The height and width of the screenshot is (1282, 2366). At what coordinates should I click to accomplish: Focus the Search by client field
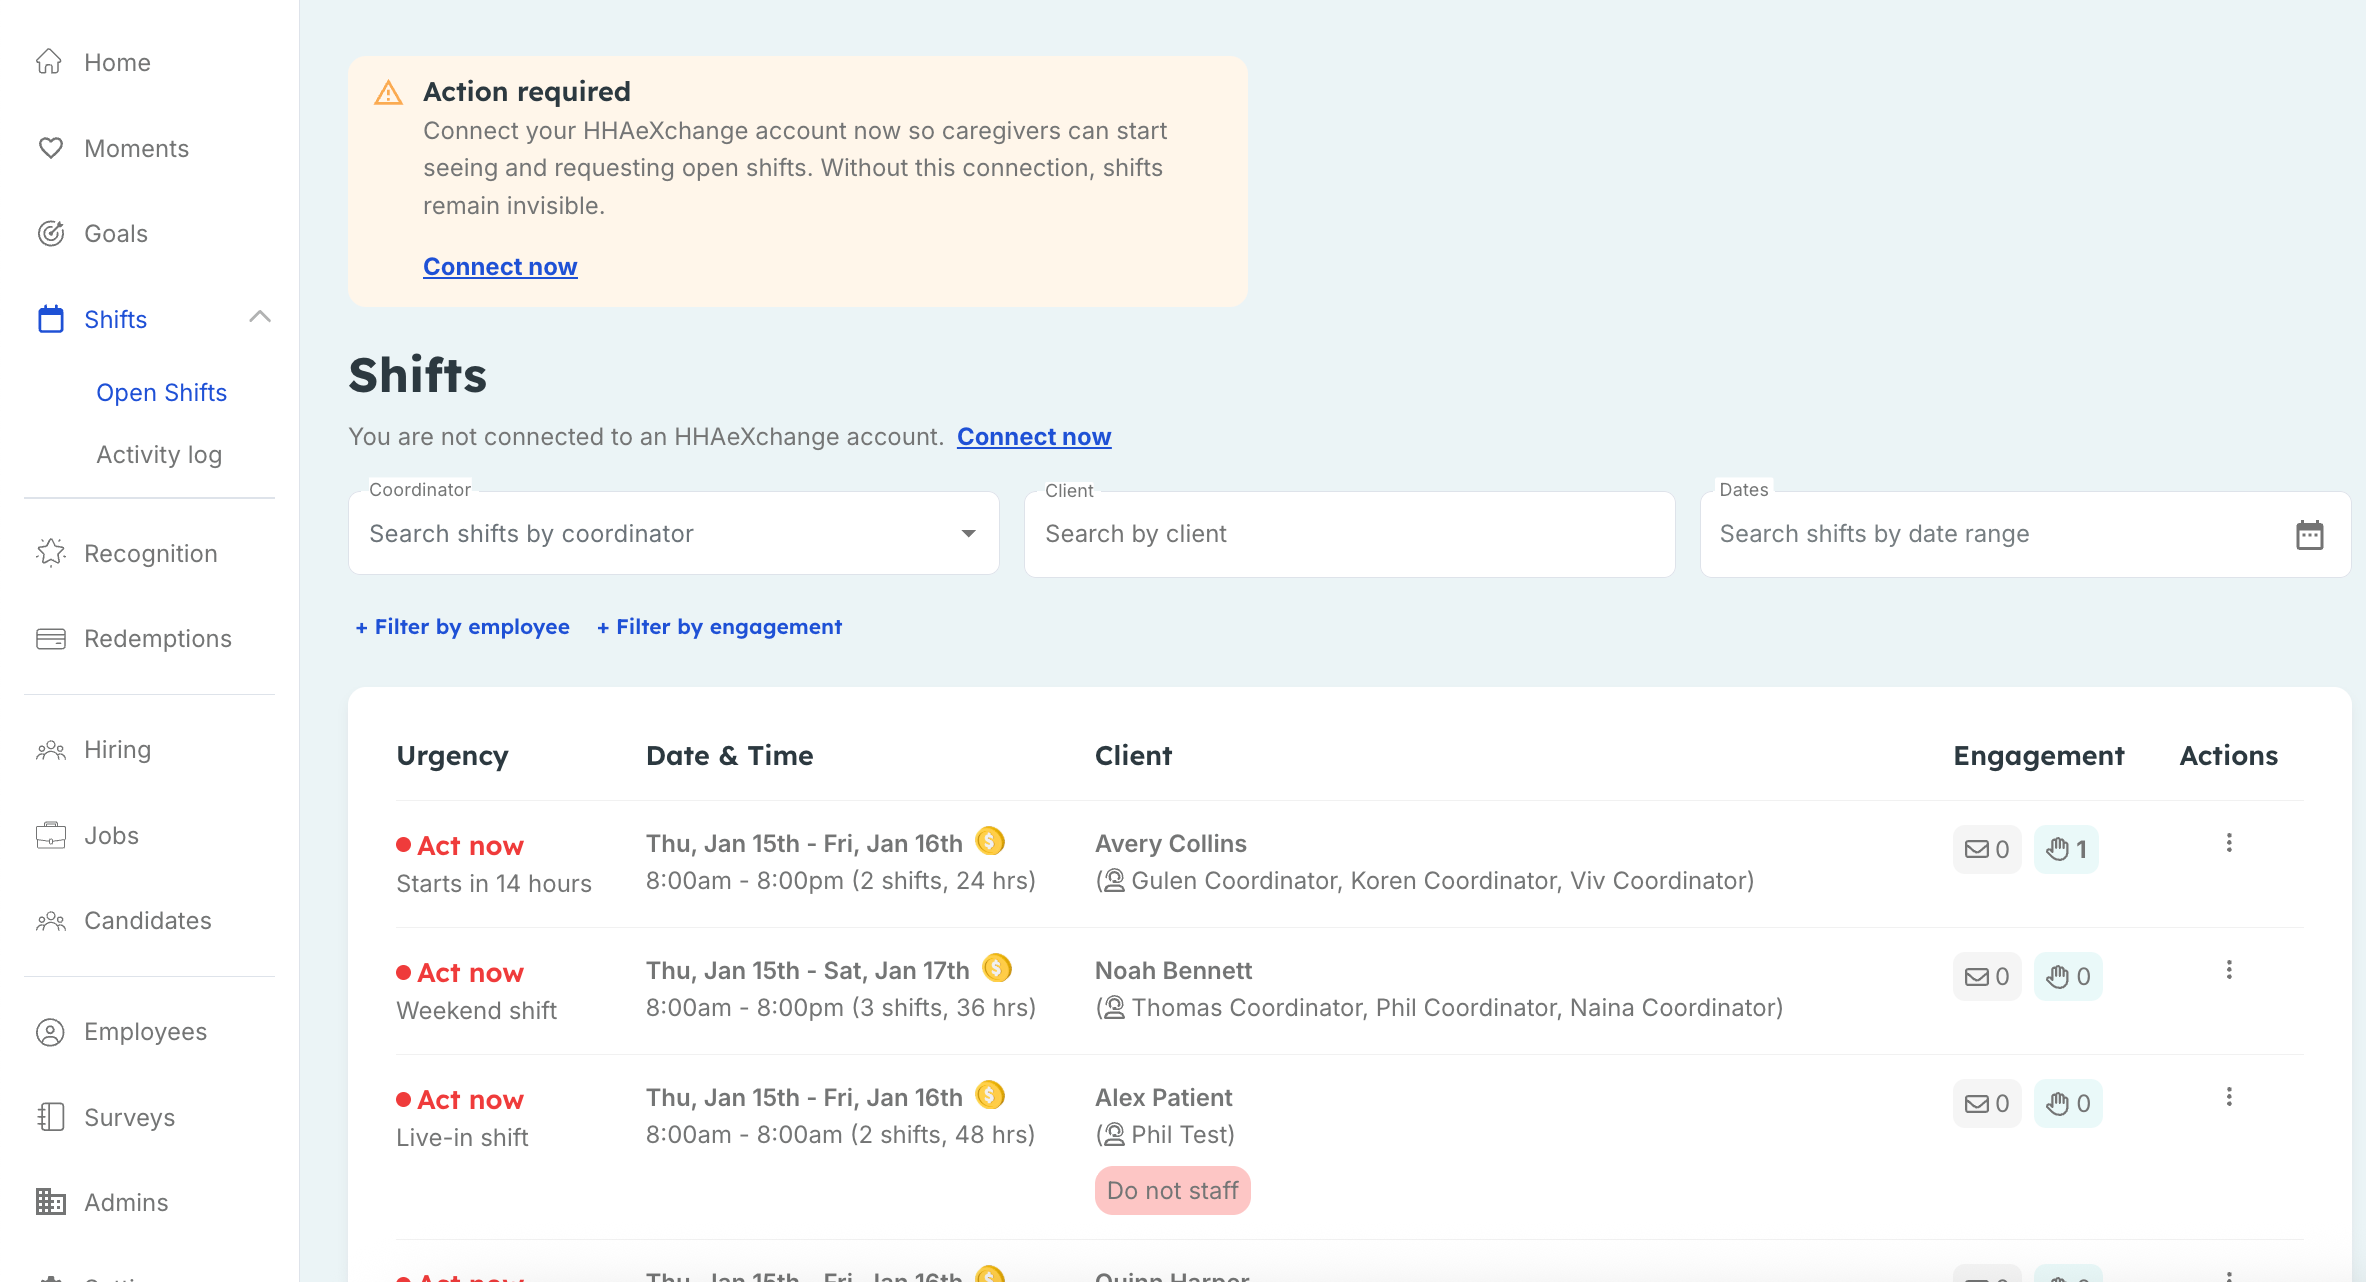coord(1349,534)
